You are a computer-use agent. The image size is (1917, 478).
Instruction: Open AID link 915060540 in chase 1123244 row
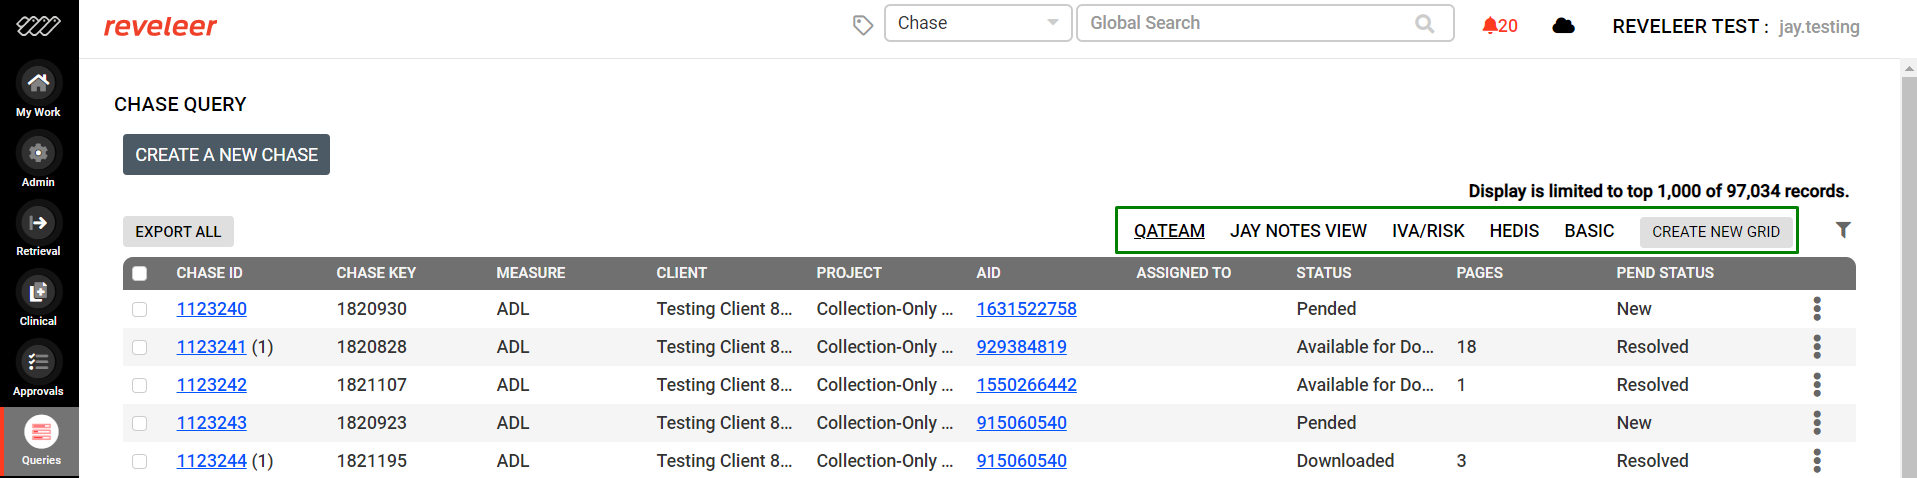click(1022, 461)
